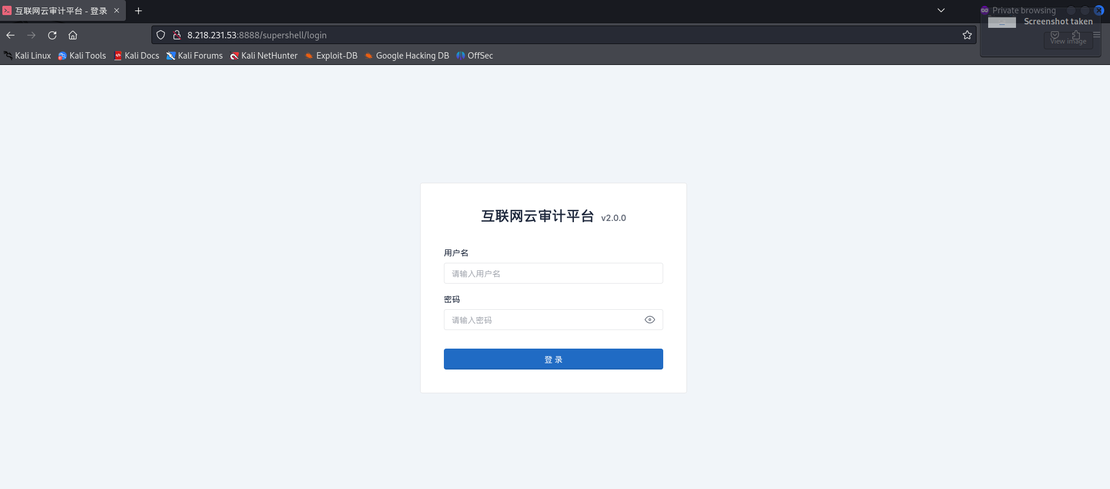Focus the 密码 password input field

(x=540, y=320)
